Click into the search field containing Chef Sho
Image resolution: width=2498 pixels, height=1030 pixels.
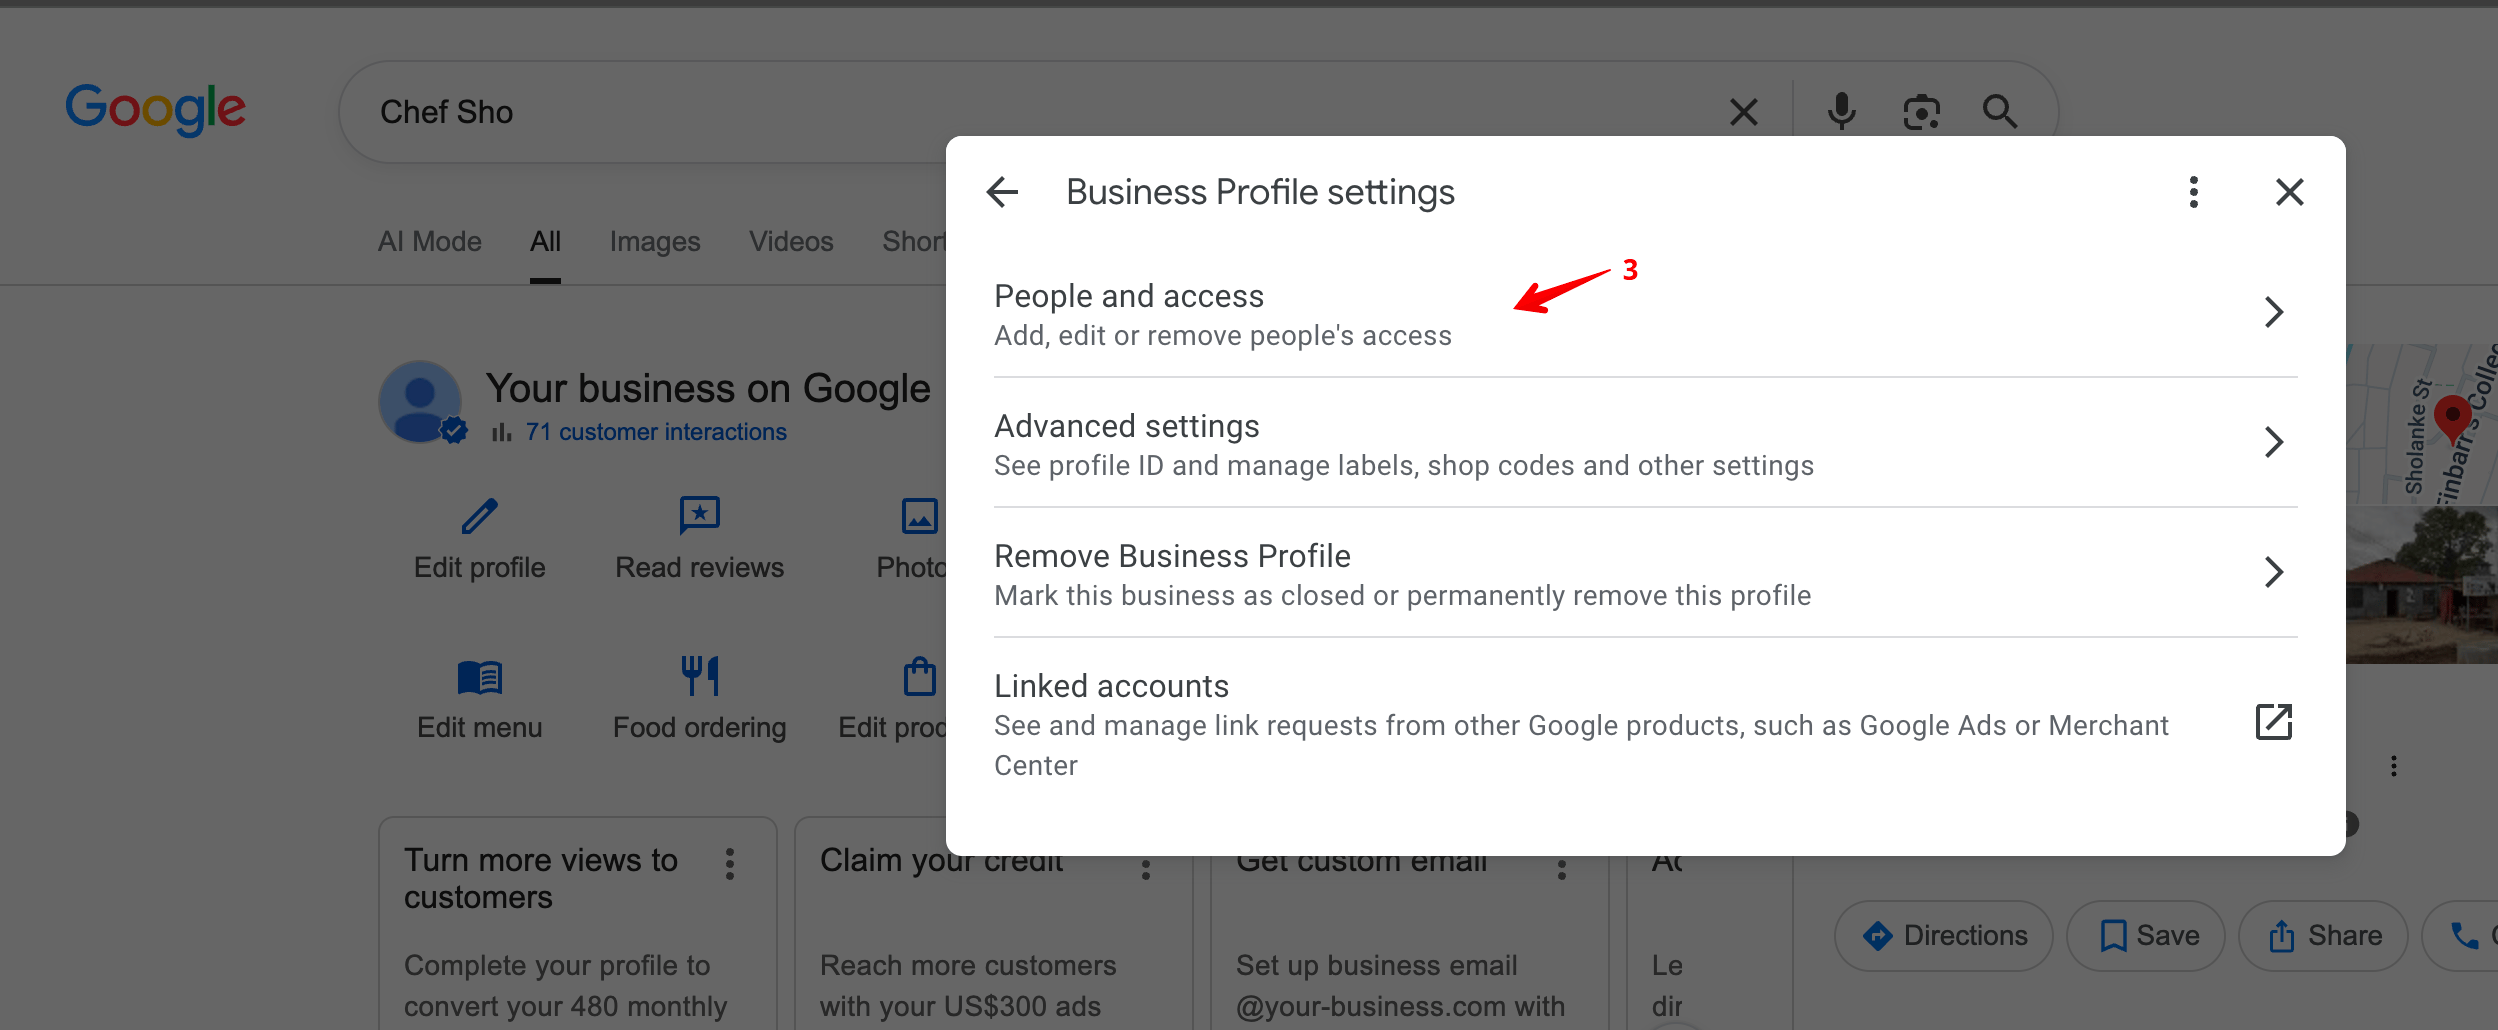1040,112
